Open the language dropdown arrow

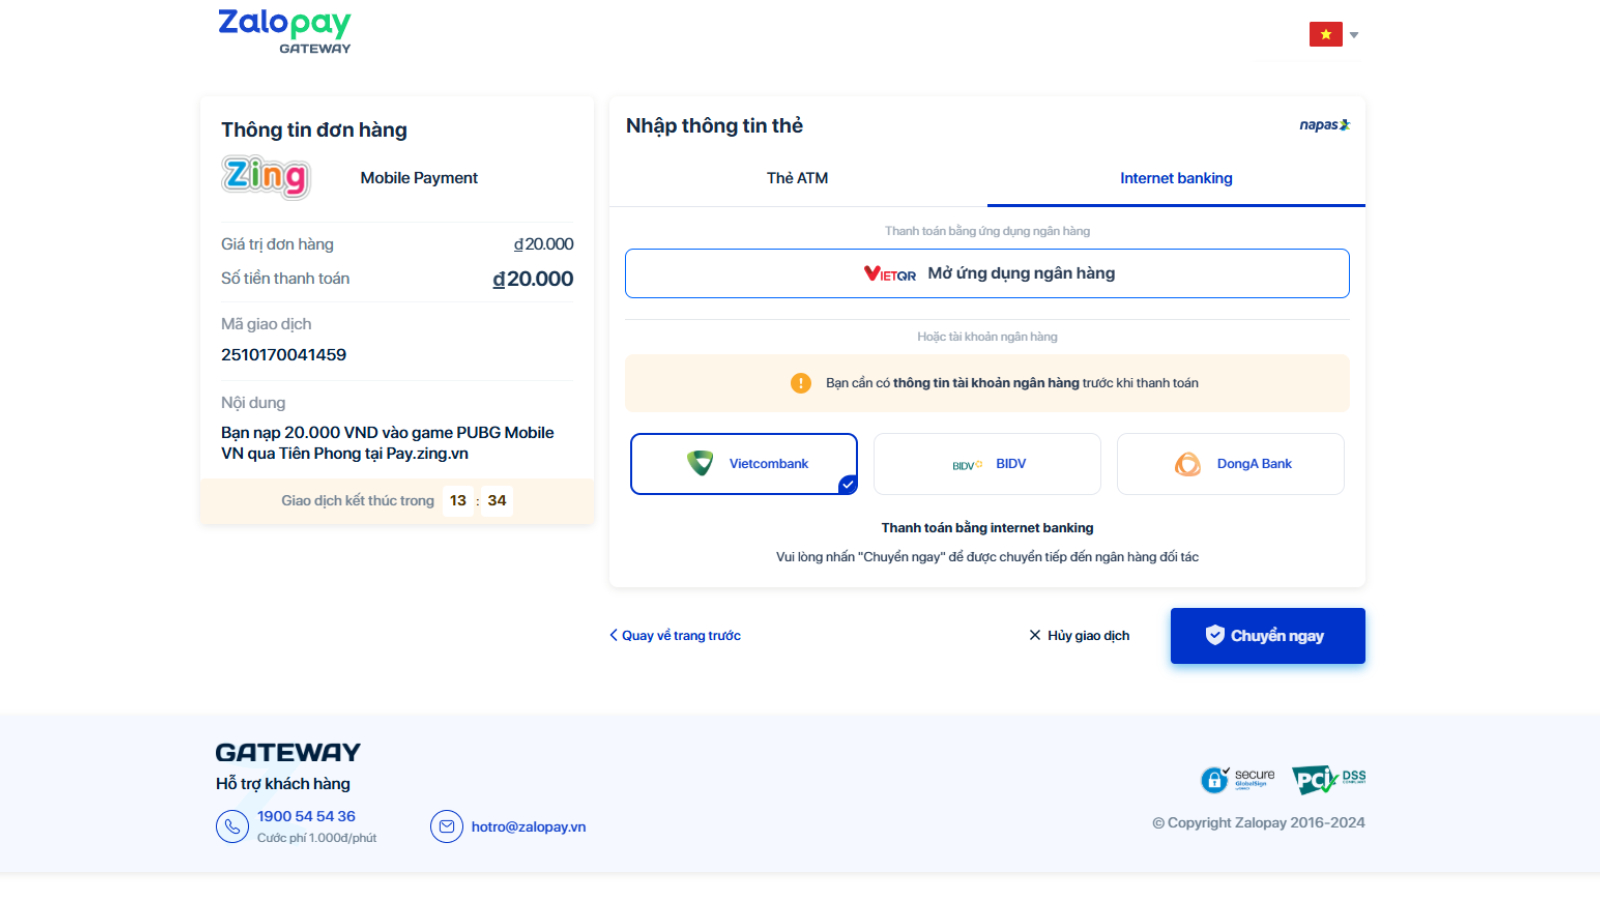click(1354, 35)
